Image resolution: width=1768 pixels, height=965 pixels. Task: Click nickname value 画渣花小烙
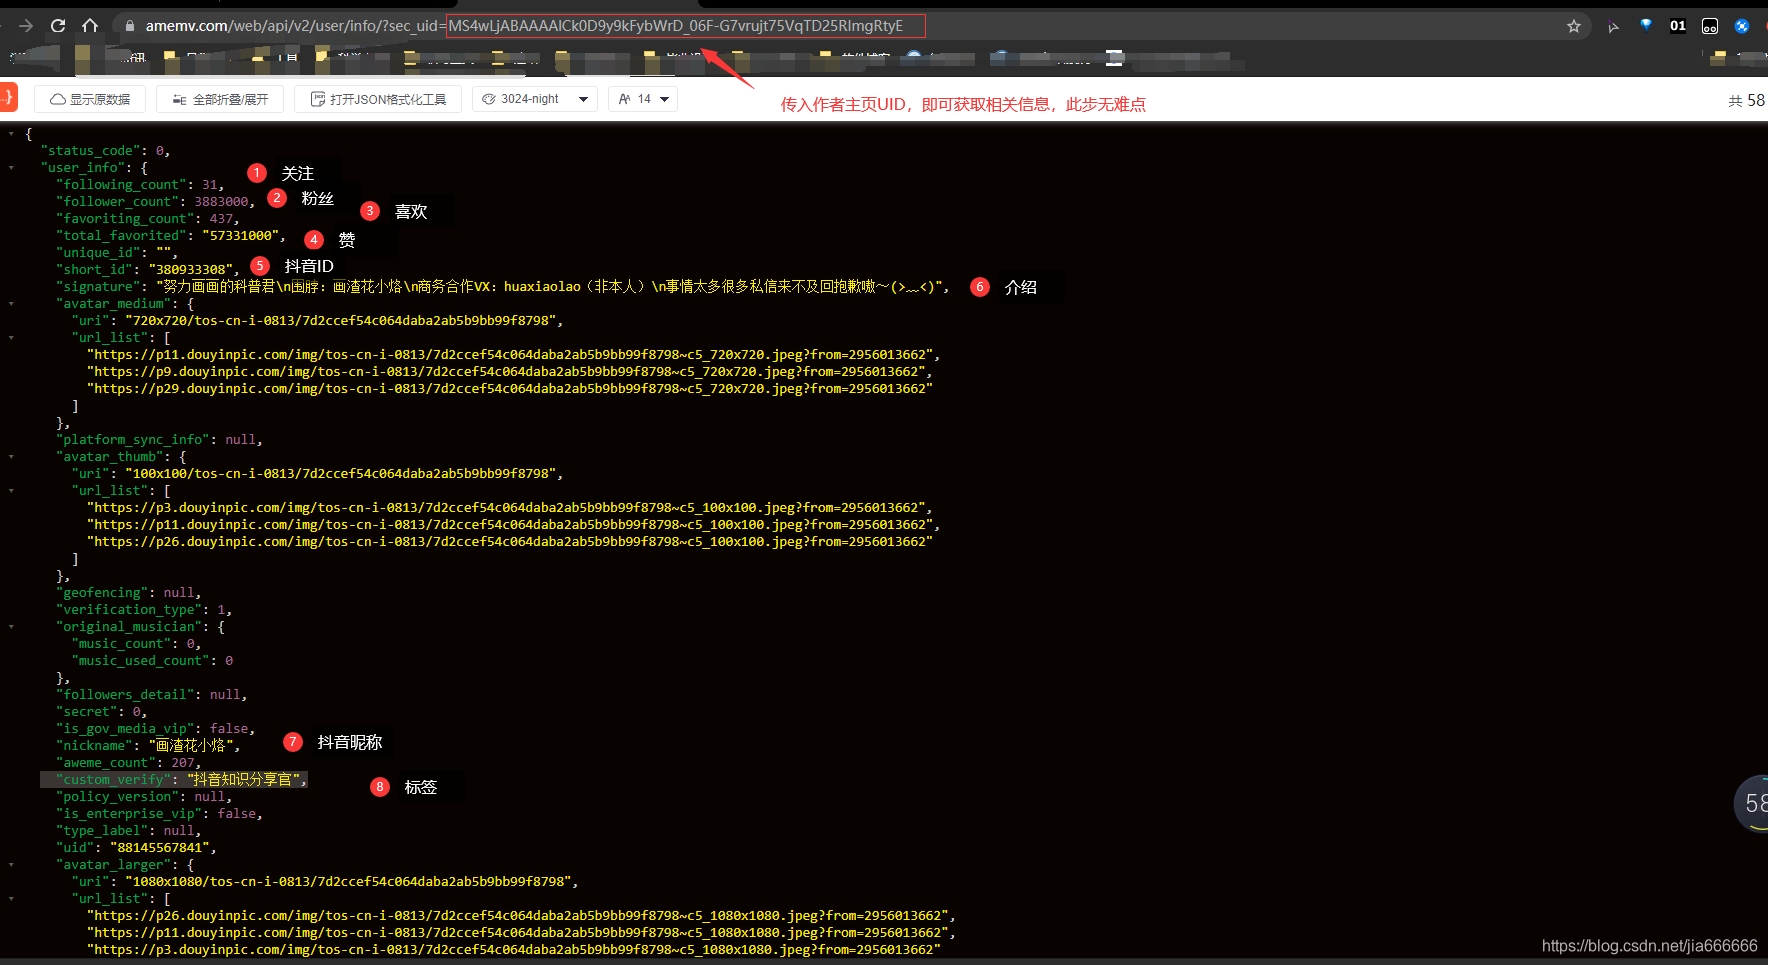[x=190, y=746]
